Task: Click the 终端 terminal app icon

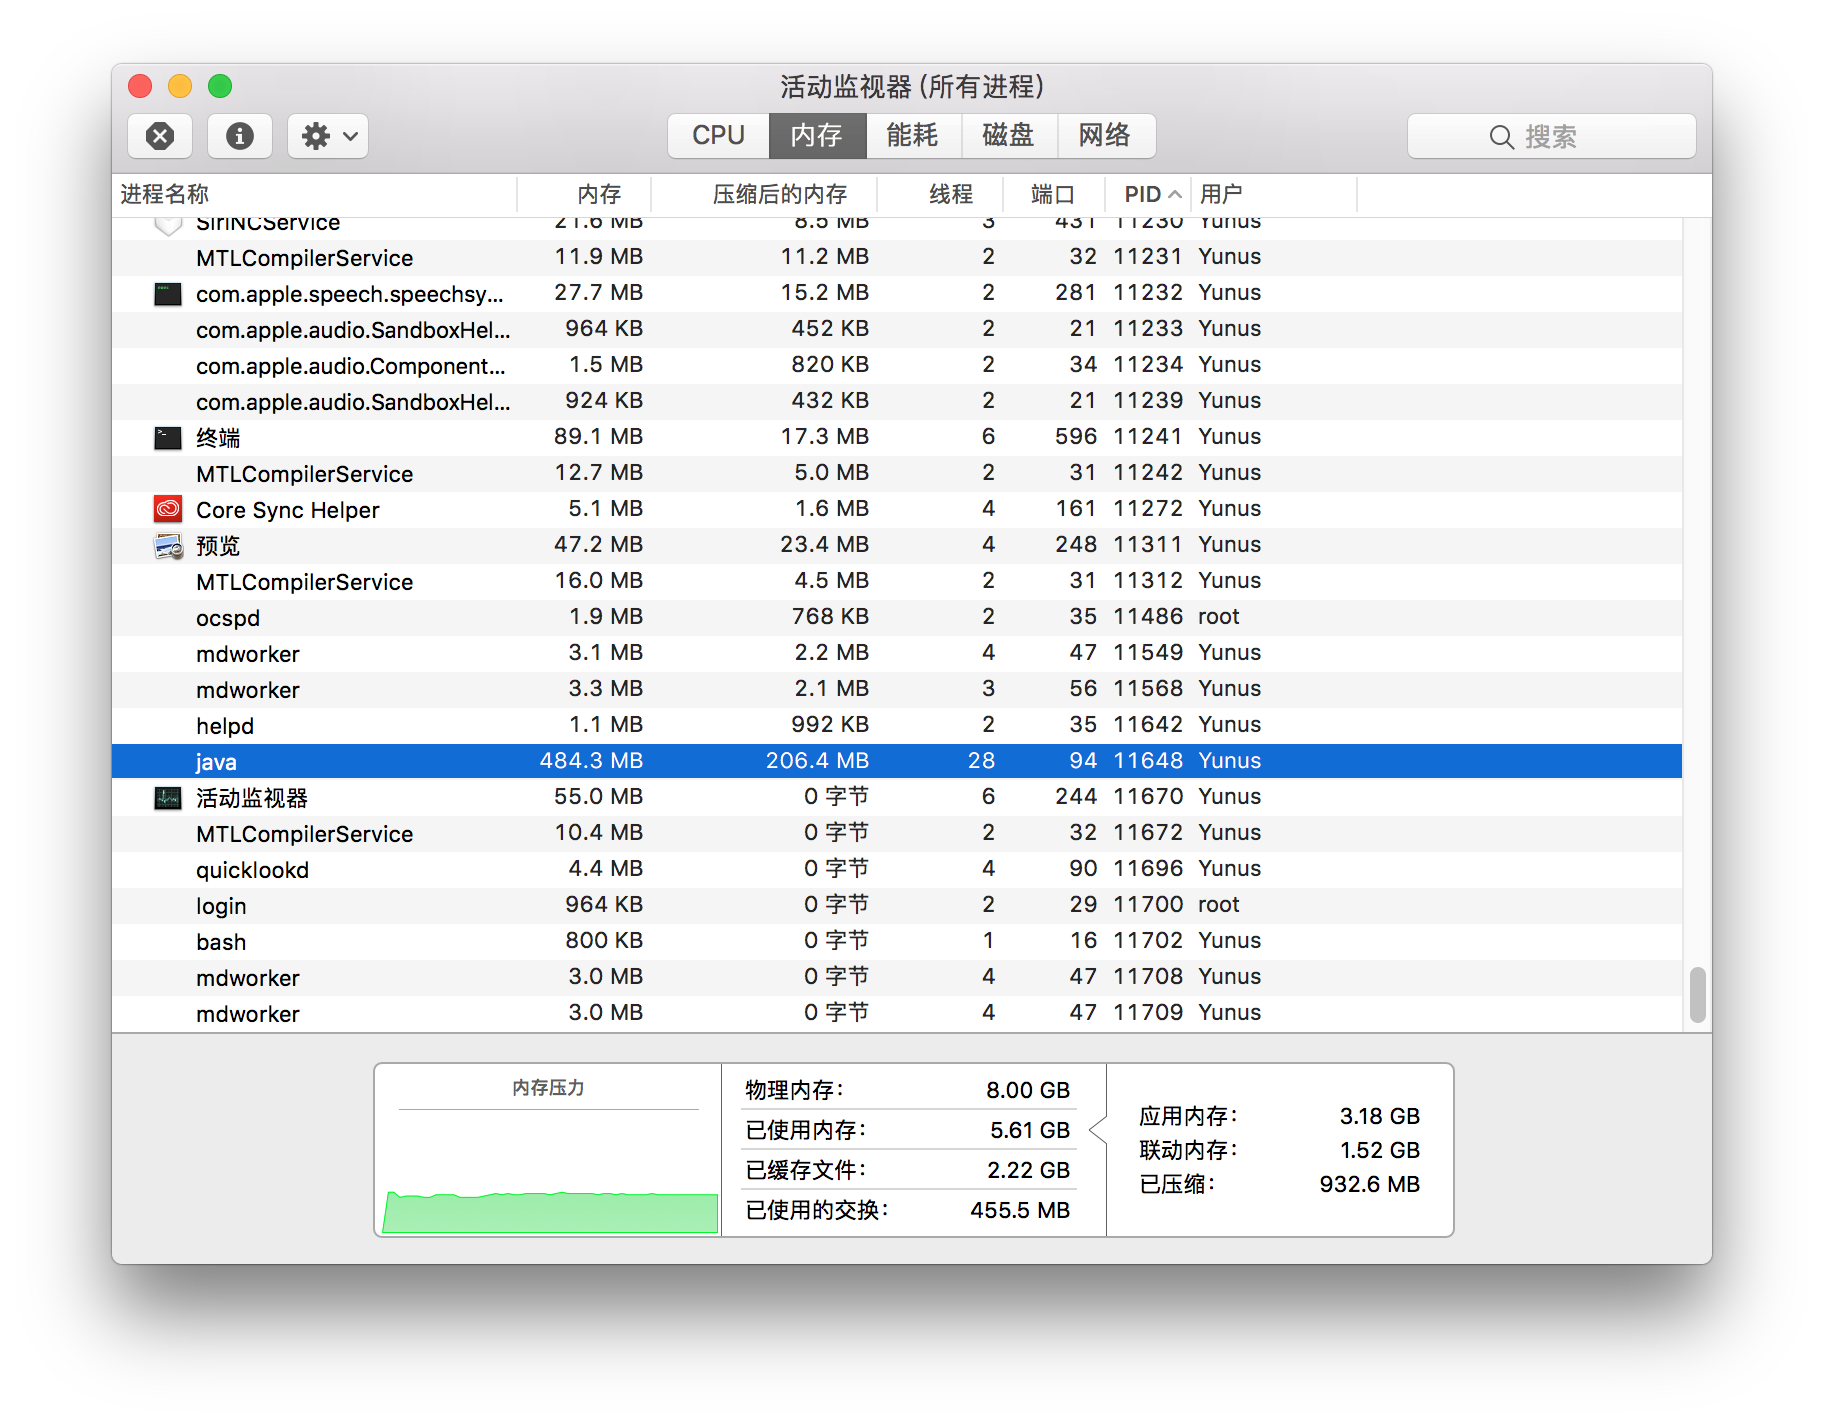Action: click(168, 438)
